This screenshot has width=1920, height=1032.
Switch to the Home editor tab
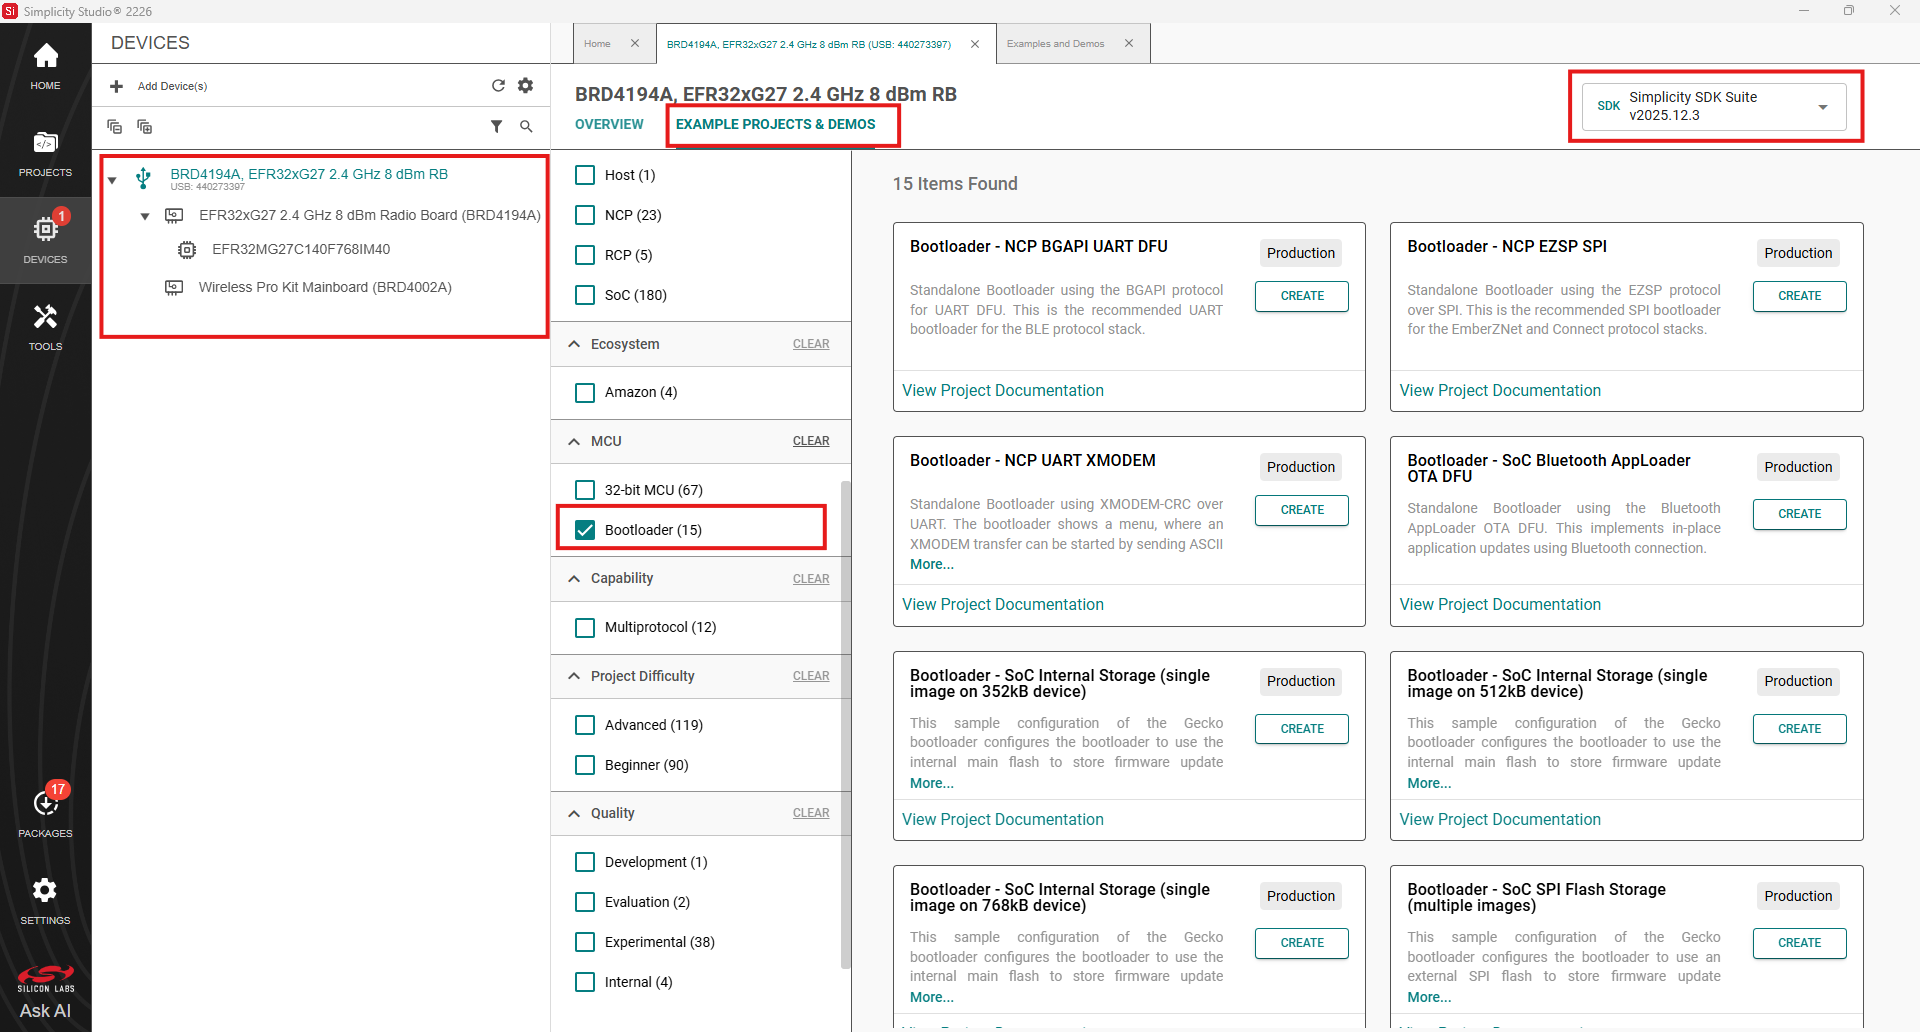click(x=597, y=43)
